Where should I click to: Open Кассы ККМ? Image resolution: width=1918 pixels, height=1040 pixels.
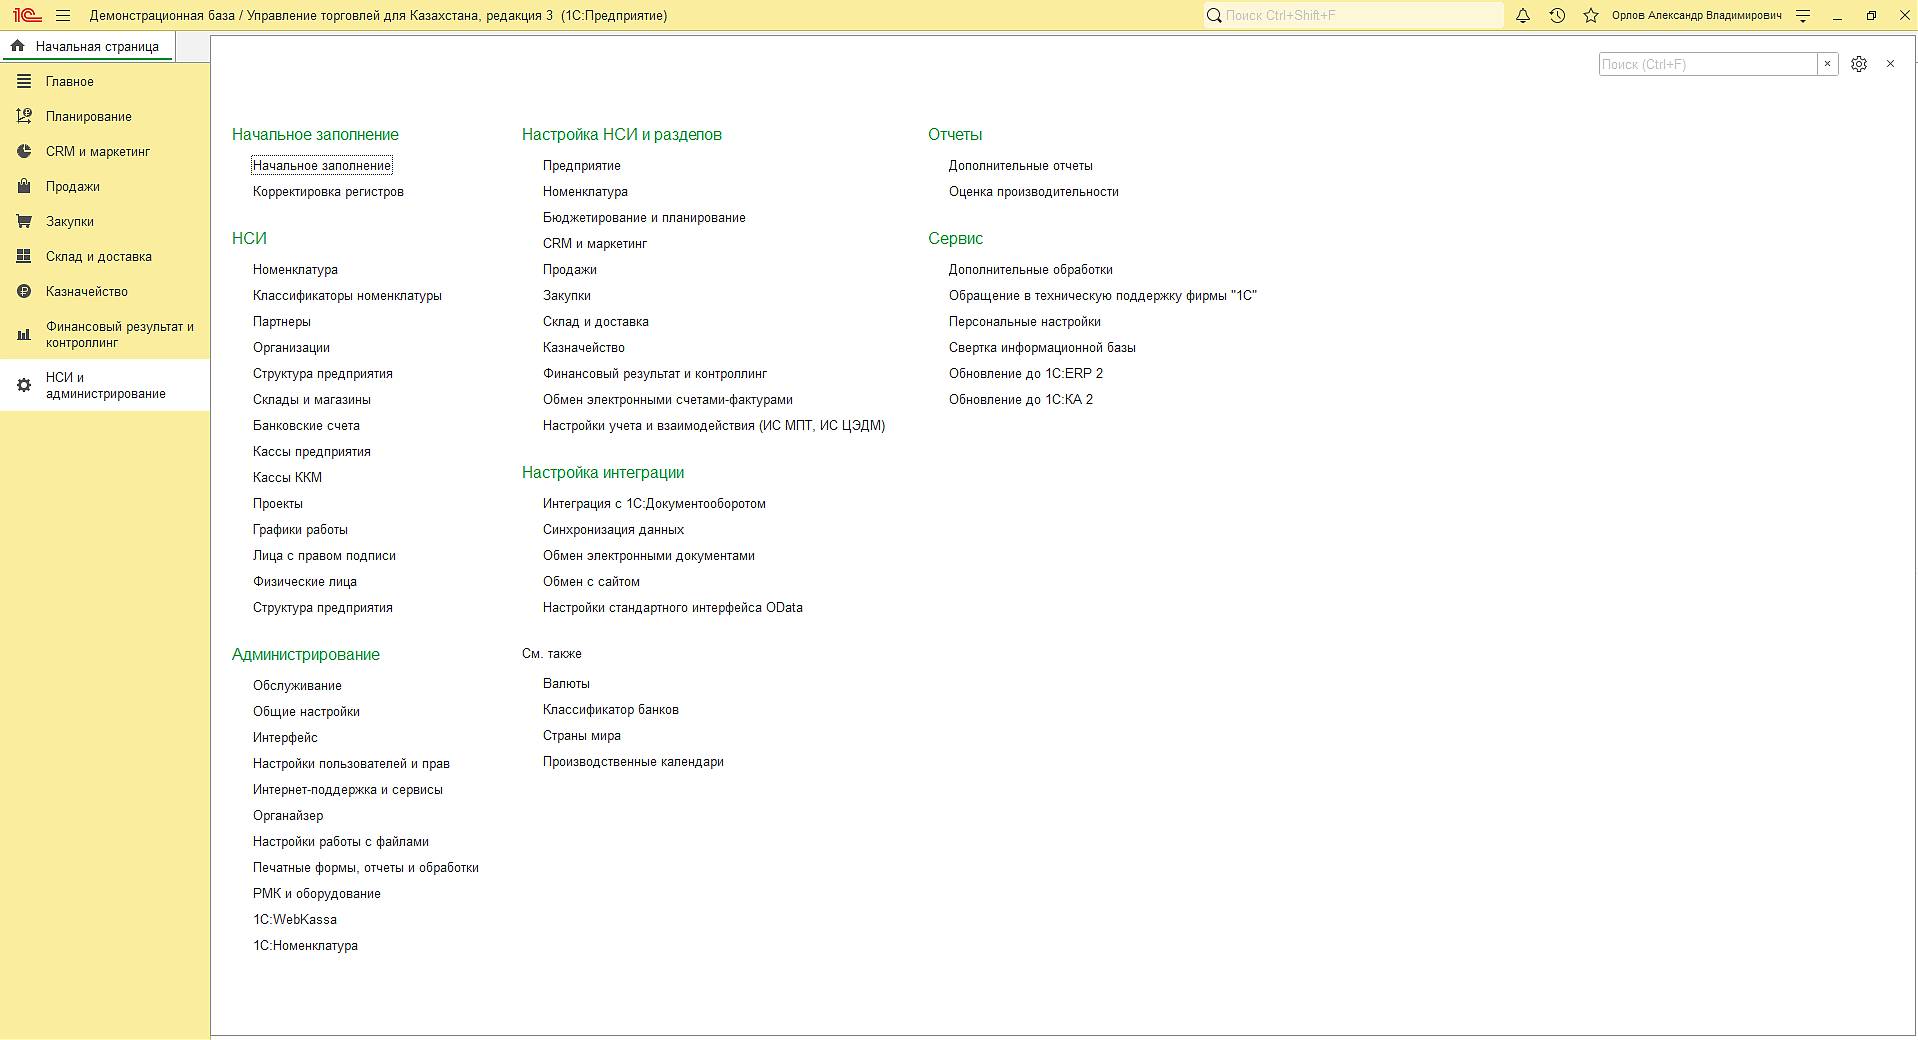point(287,477)
